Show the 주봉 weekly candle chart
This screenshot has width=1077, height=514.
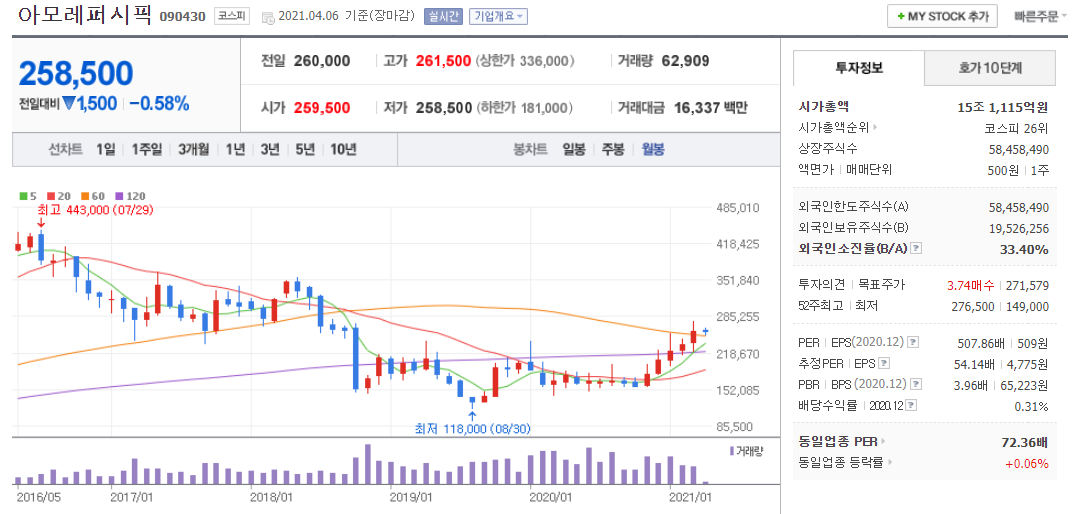click(x=613, y=149)
